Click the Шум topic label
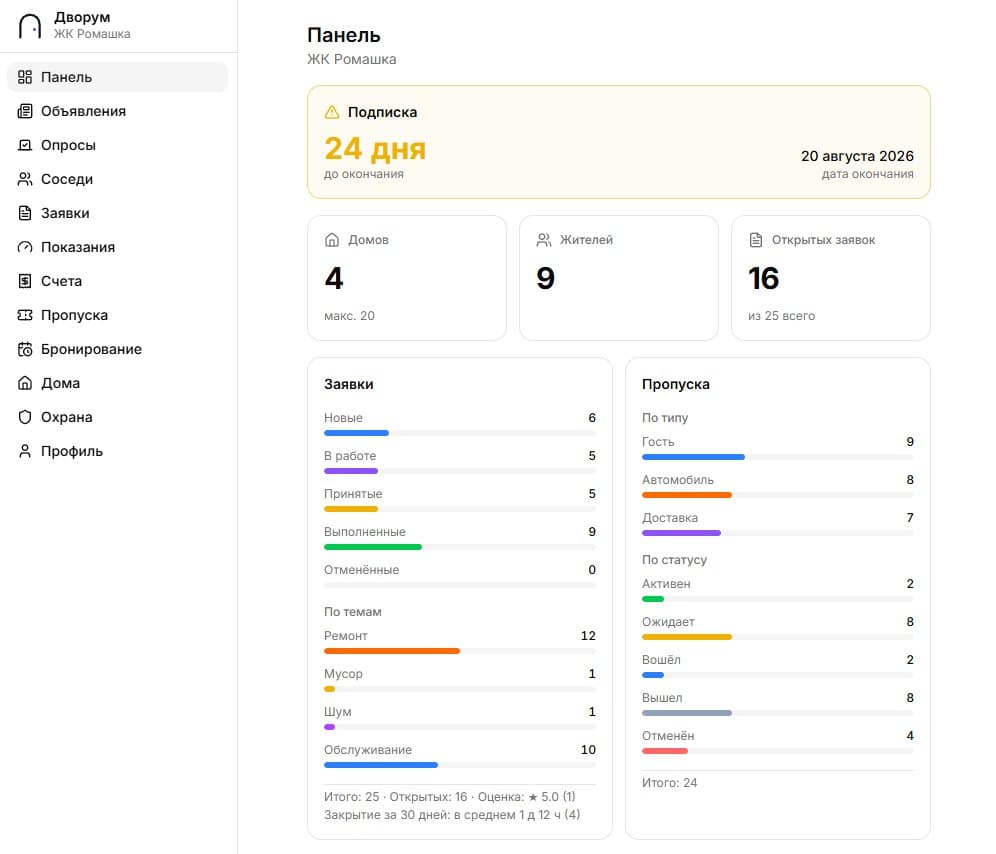 [x=337, y=712]
